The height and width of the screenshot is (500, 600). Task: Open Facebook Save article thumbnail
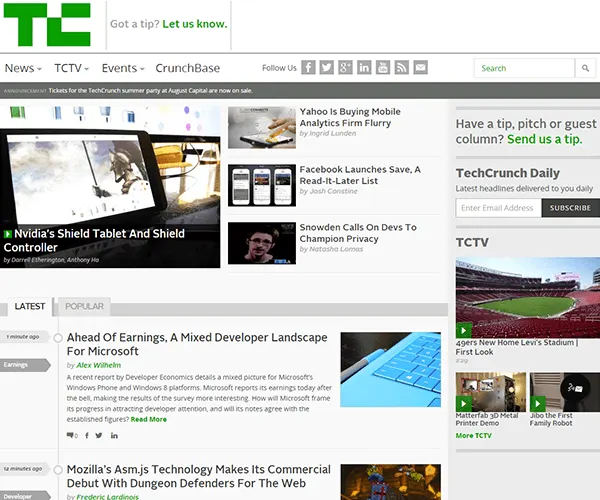coord(262,185)
